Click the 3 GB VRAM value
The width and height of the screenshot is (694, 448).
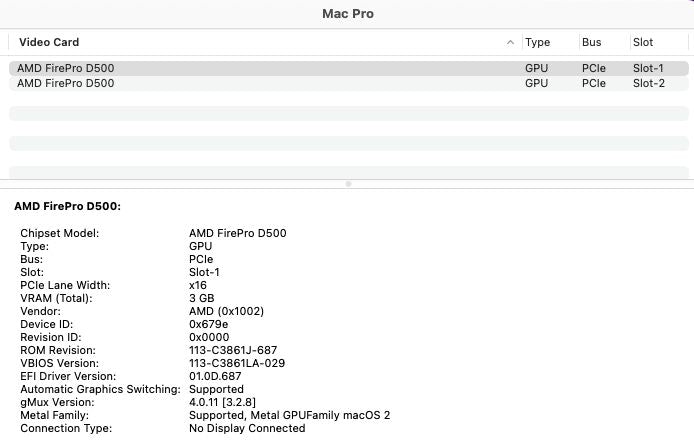(201, 298)
